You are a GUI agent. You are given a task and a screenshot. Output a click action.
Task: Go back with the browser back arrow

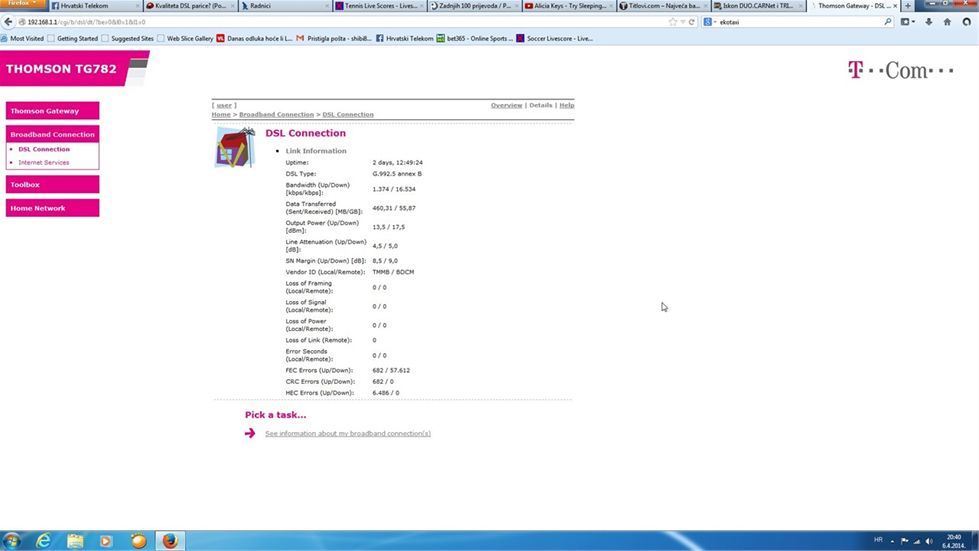click(x=7, y=22)
